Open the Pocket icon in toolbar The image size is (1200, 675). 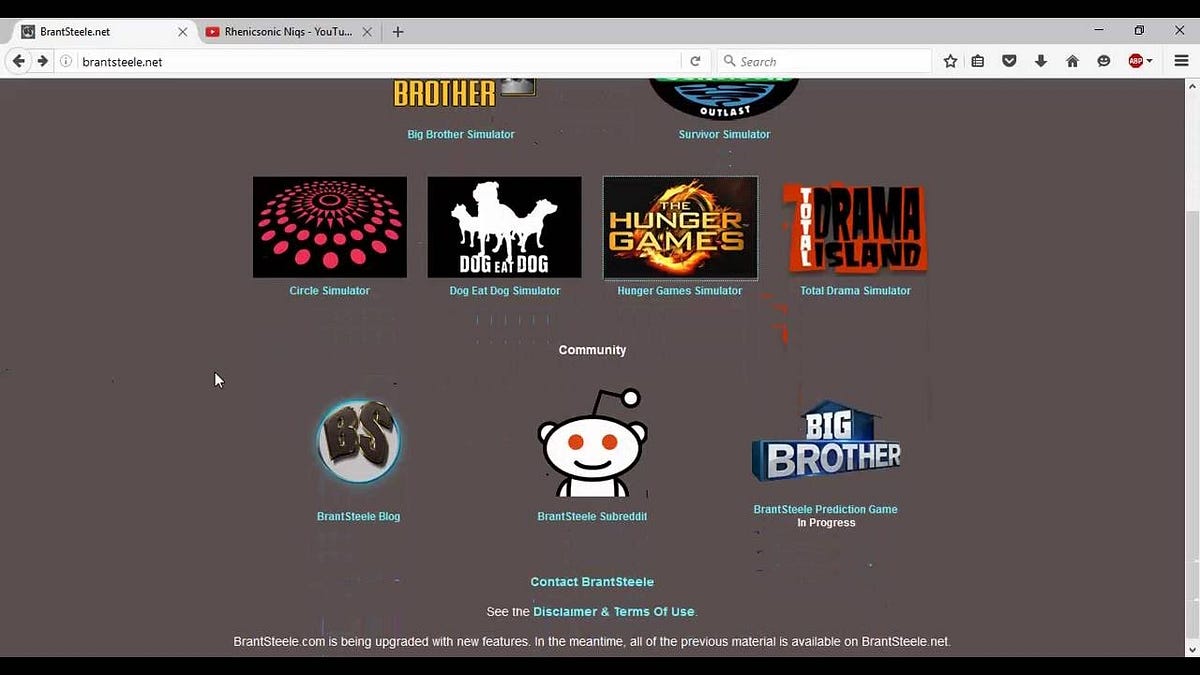pyautogui.click(x=1009, y=61)
